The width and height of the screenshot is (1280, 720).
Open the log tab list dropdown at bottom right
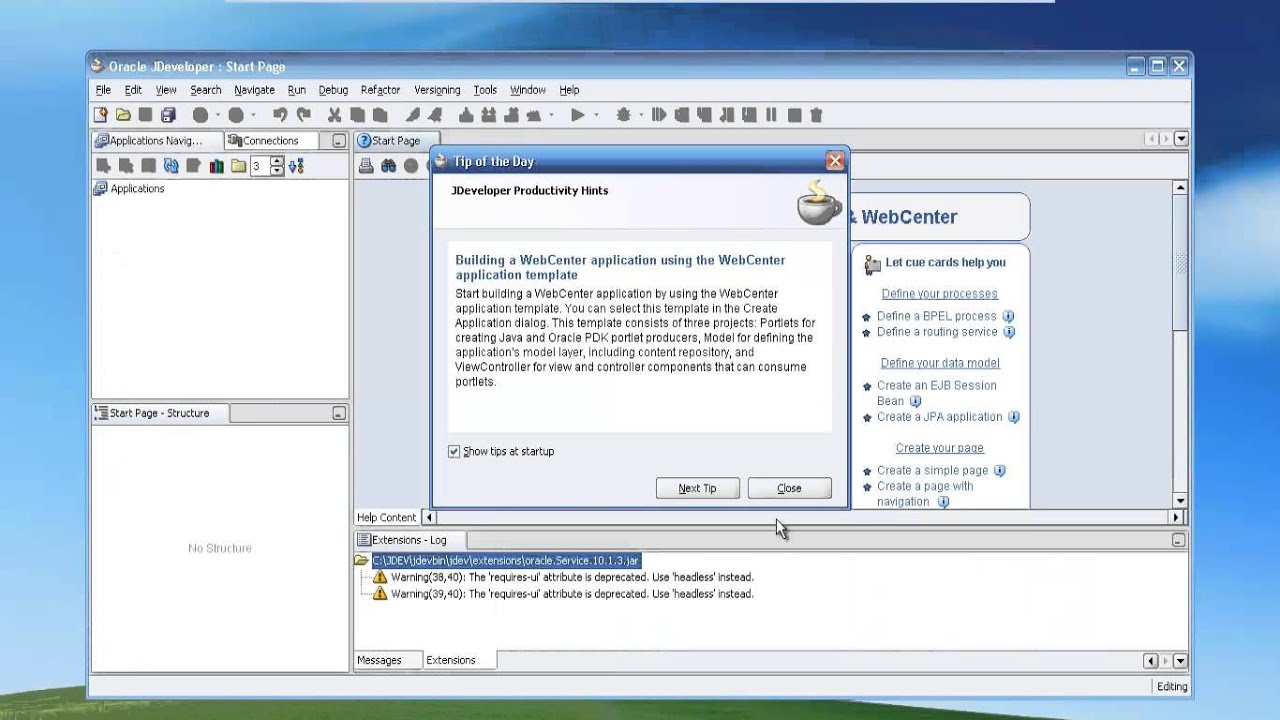pyautogui.click(x=1181, y=661)
